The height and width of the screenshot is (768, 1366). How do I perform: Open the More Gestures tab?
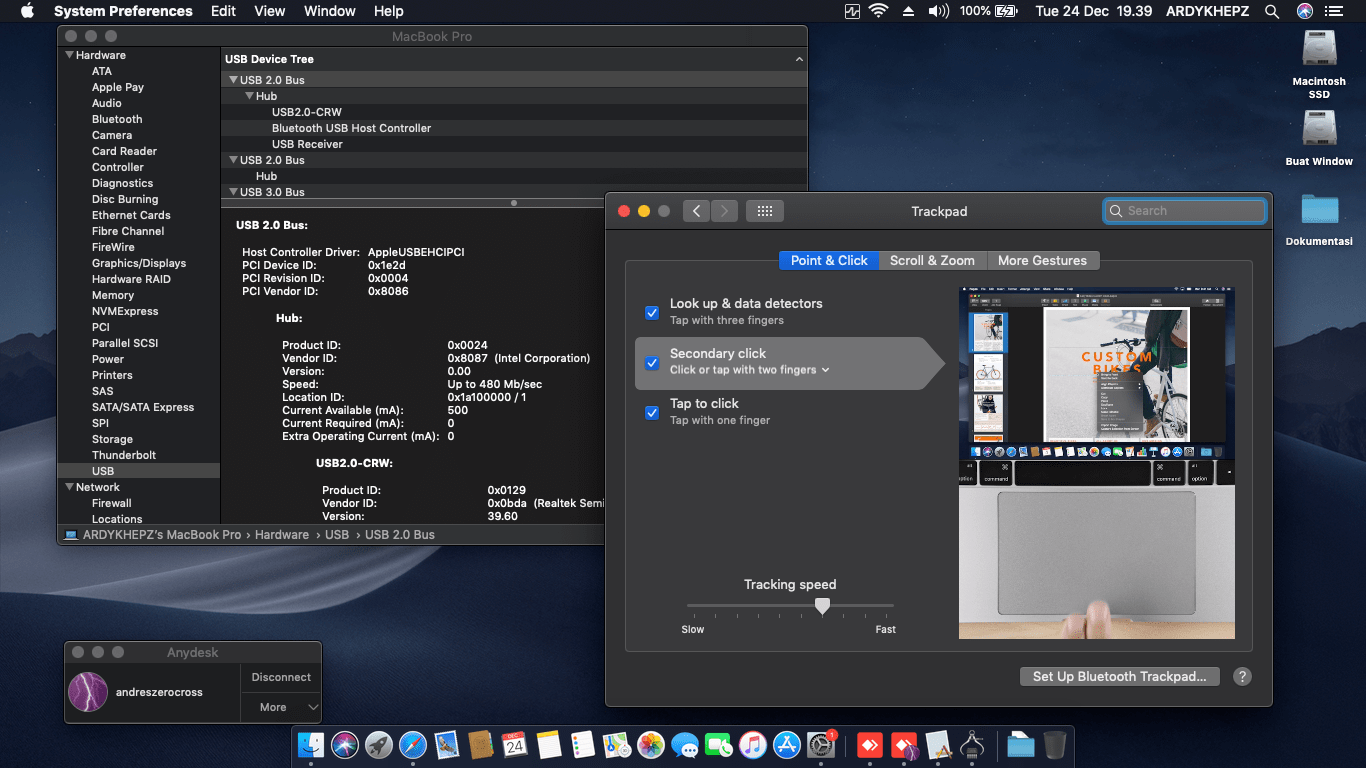tap(1042, 260)
